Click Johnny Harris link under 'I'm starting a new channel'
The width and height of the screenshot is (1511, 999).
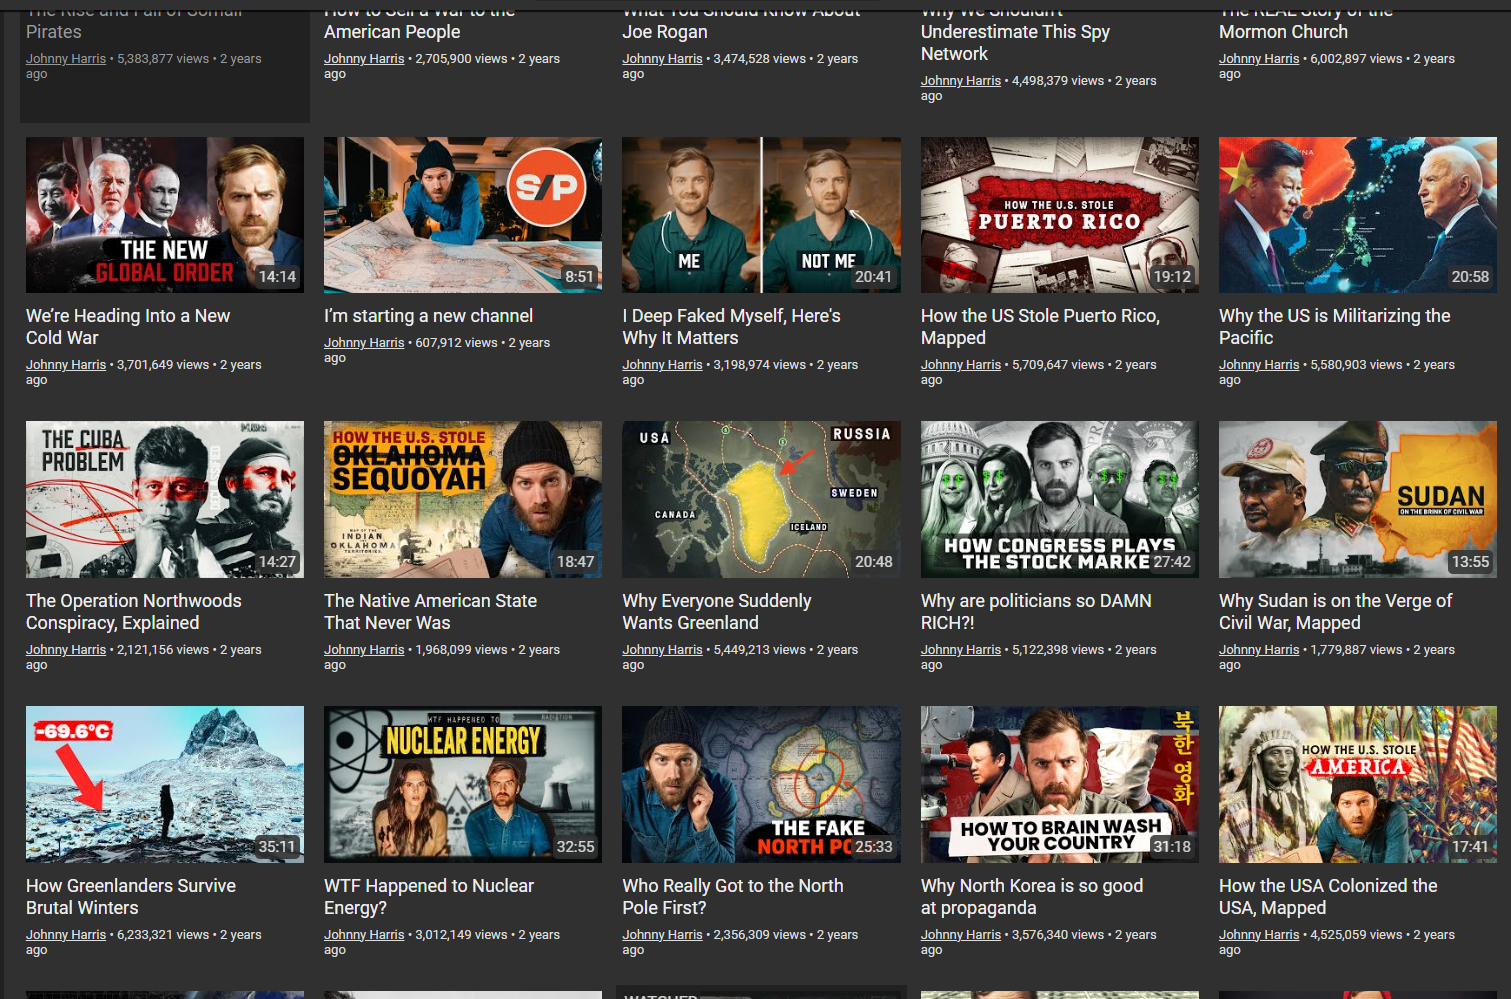tap(364, 343)
